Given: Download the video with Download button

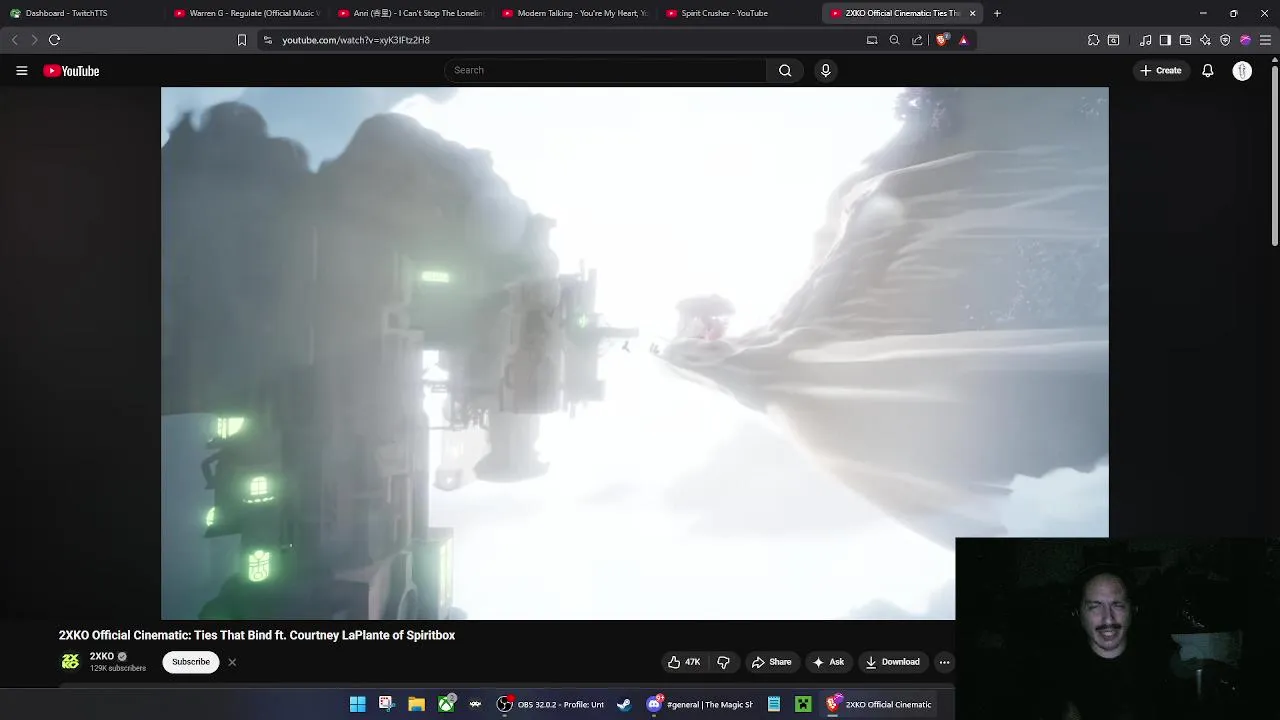Looking at the screenshot, I should (893, 662).
